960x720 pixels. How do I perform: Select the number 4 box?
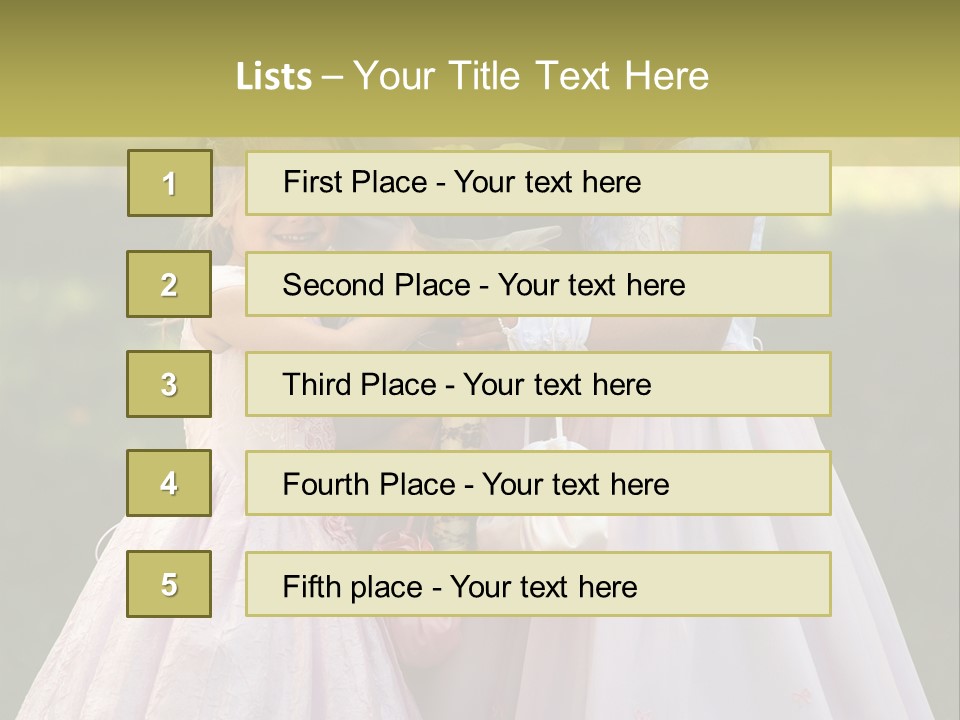169,483
